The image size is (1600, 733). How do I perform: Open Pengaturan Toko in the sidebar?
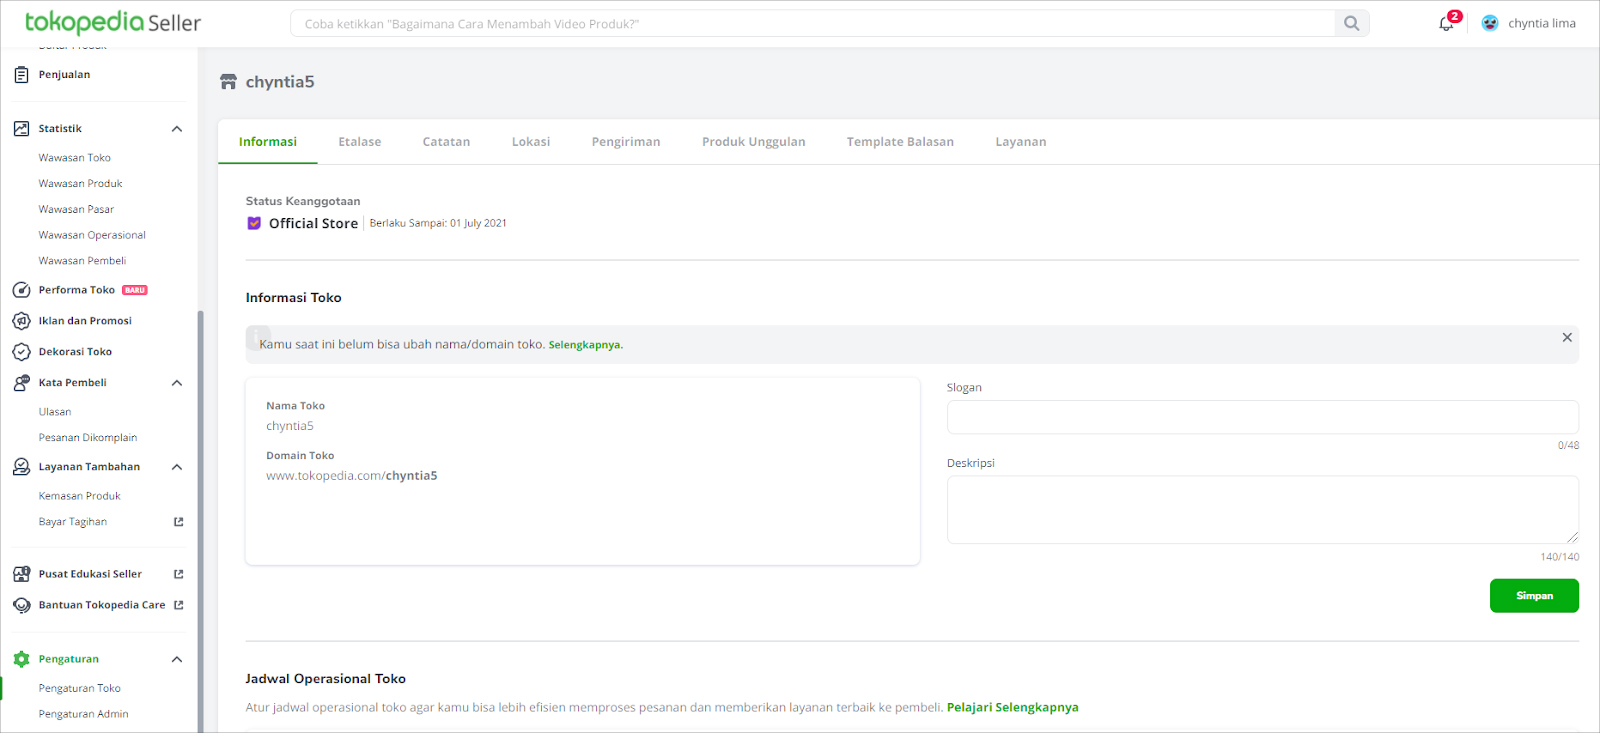(x=80, y=689)
